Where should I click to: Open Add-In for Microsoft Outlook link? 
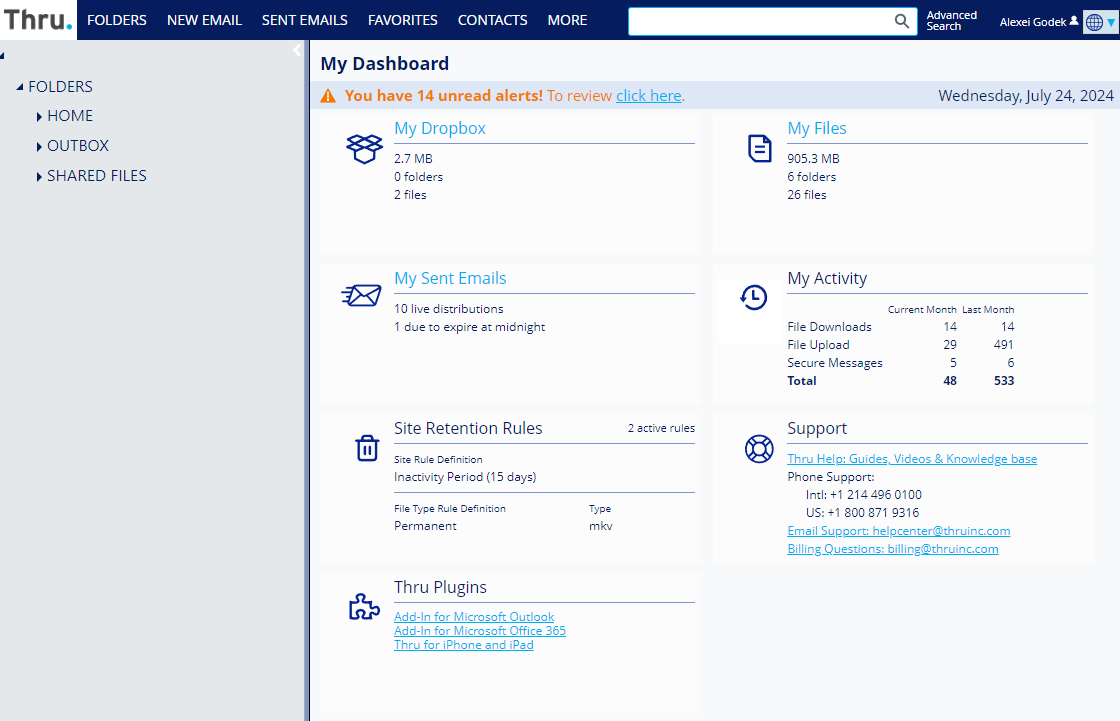tap(474, 617)
